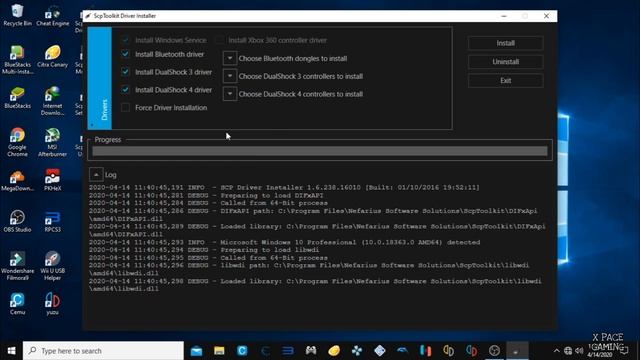Screen dimensions: 640x360
Task: Toggle Install Windows Service checkbox
Action: click(x=125, y=40)
